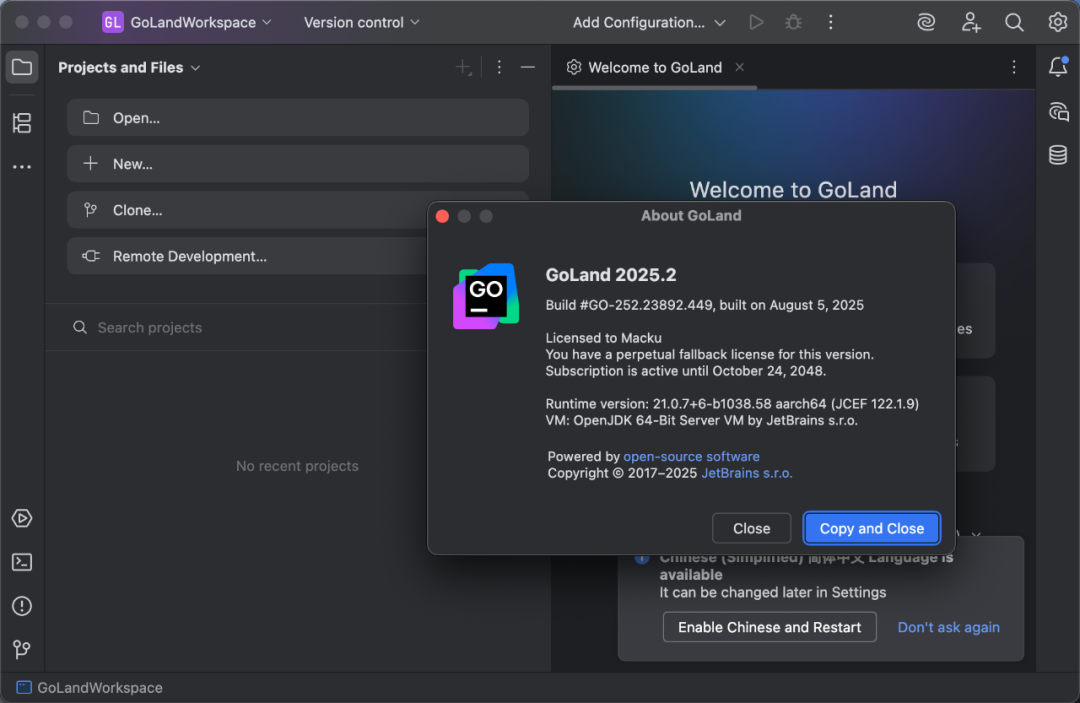
Task: Open Search Everywhere magnifier icon
Action: coord(1014,22)
